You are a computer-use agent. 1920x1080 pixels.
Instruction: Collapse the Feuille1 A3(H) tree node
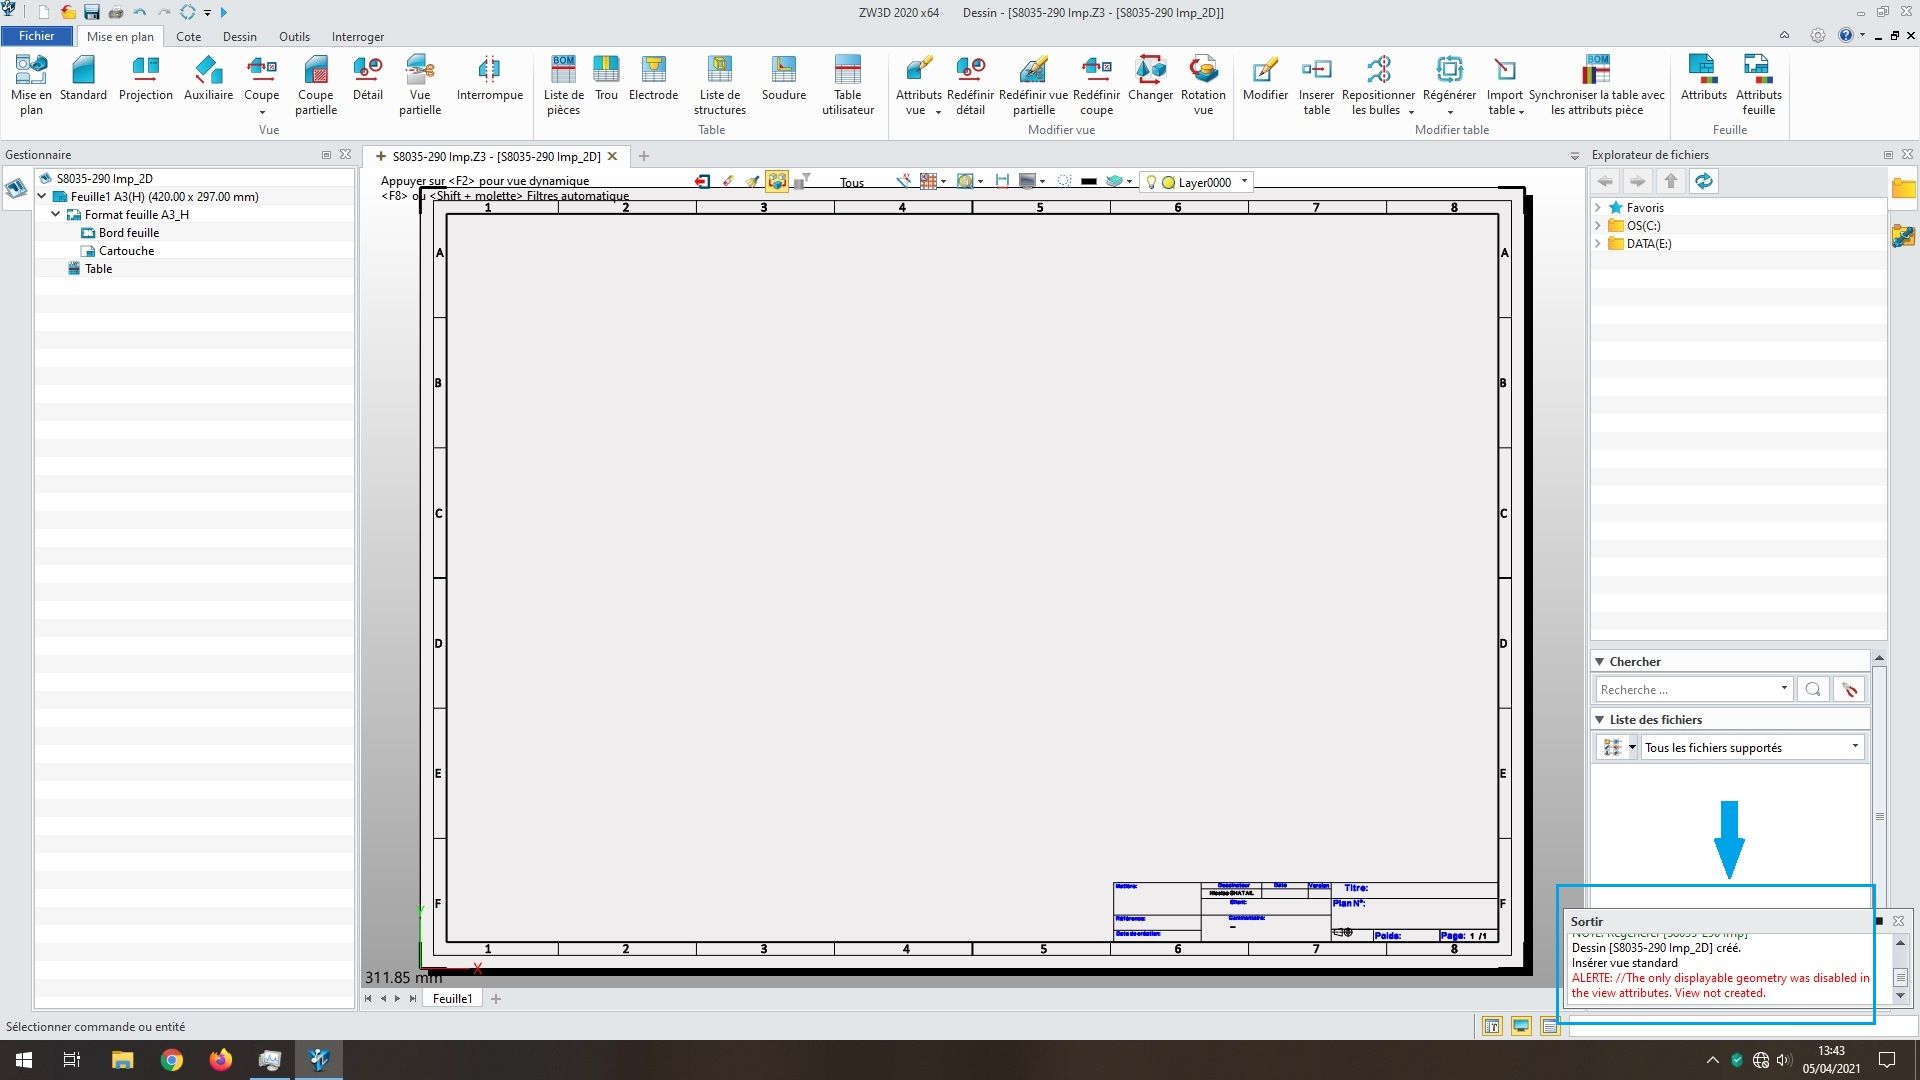tap(42, 196)
